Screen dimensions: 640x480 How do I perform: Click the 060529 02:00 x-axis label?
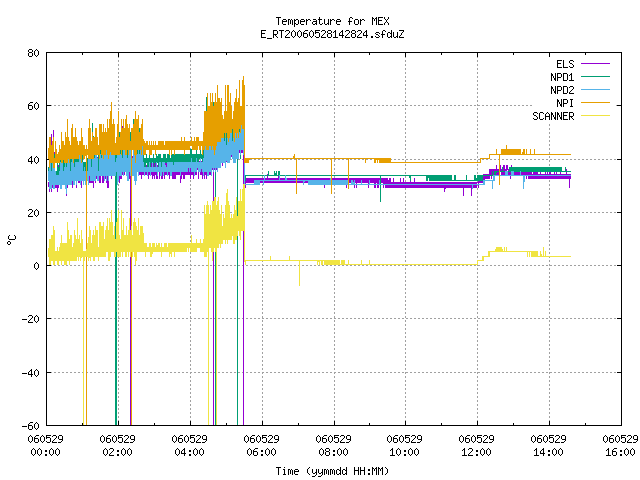118,446
